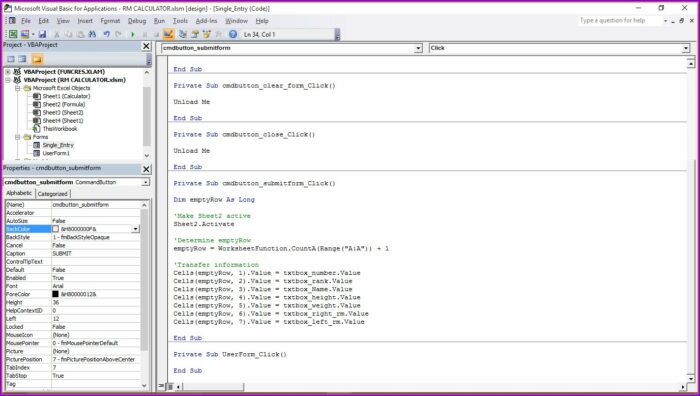Click the 'Sheet2.Activate' code line

tap(204, 224)
